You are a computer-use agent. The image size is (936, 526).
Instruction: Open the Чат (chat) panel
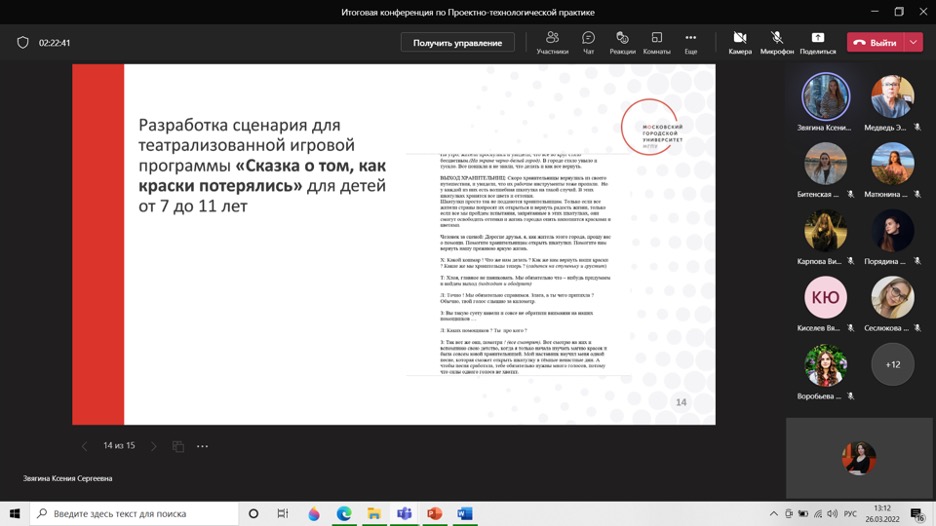point(588,42)
